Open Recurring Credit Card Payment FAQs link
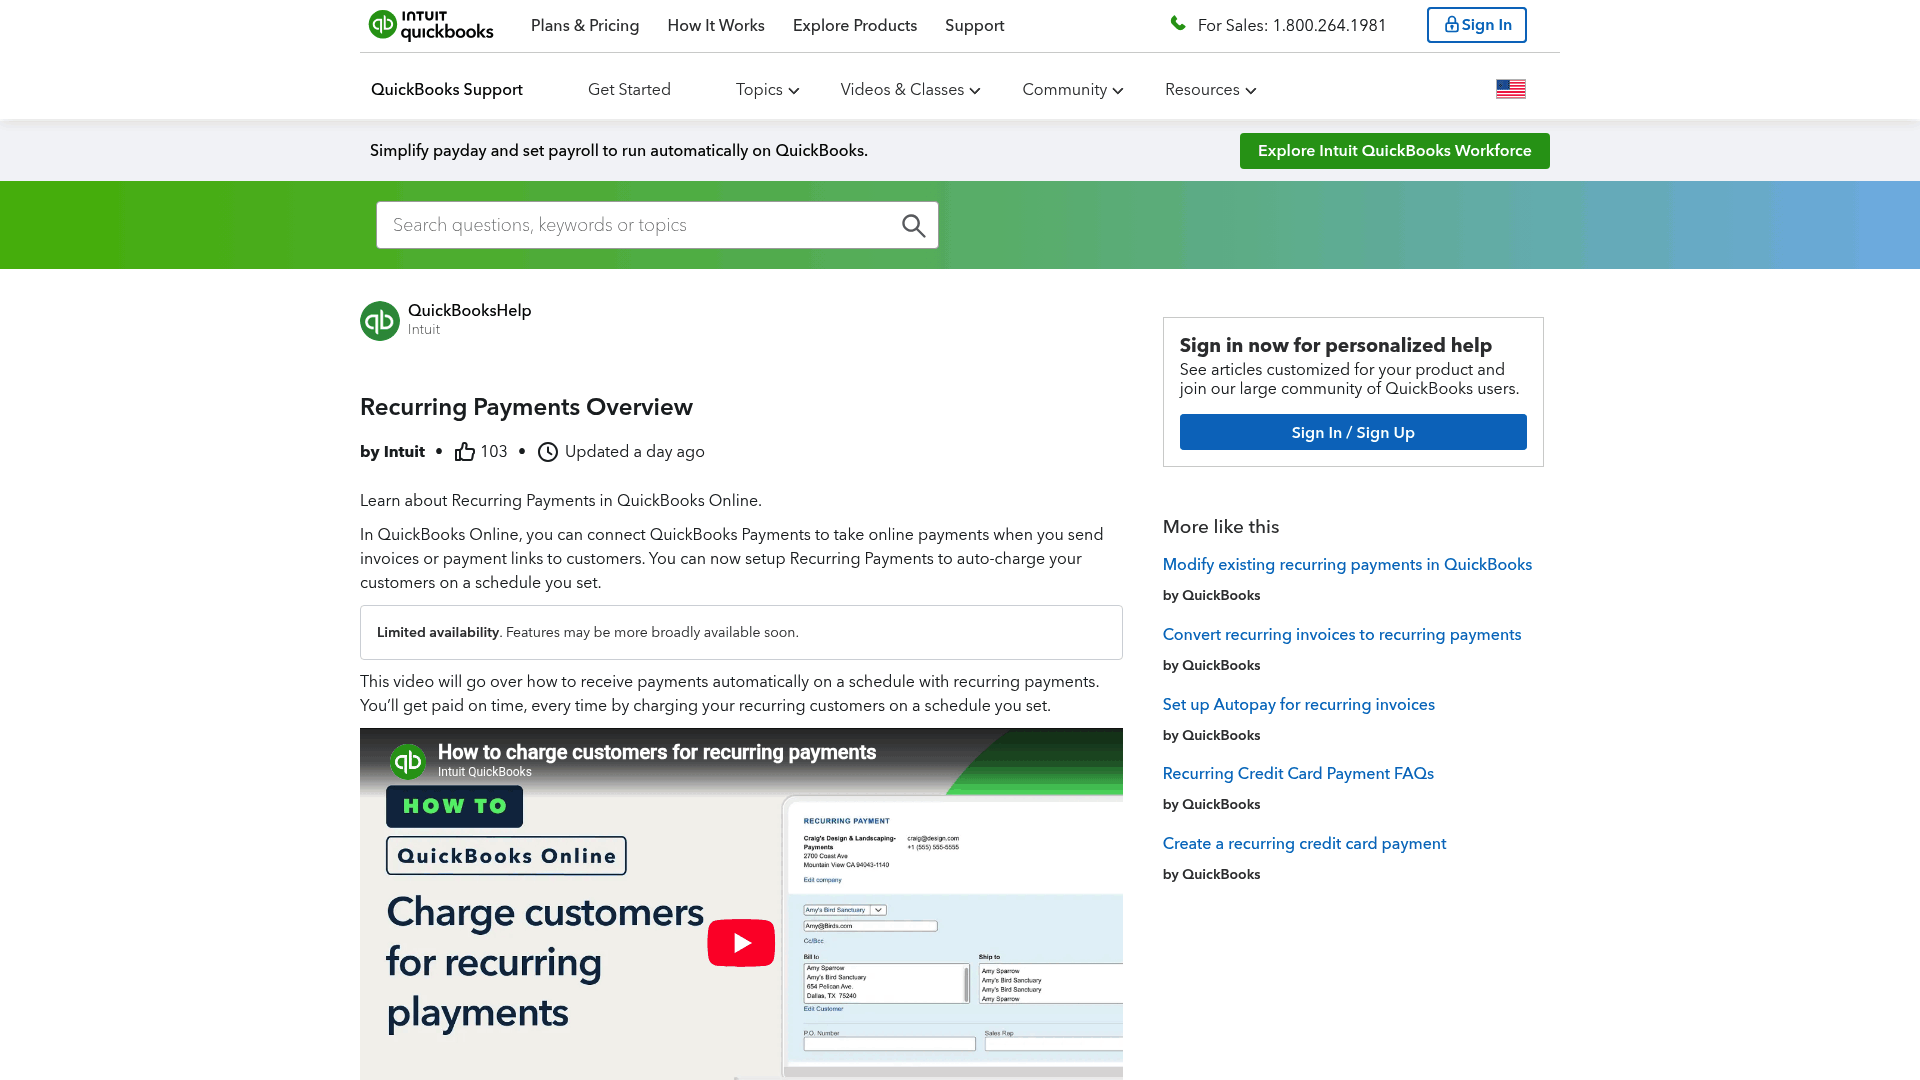The width and height of the screenshot is (1920, 1080). point(1298,774)
